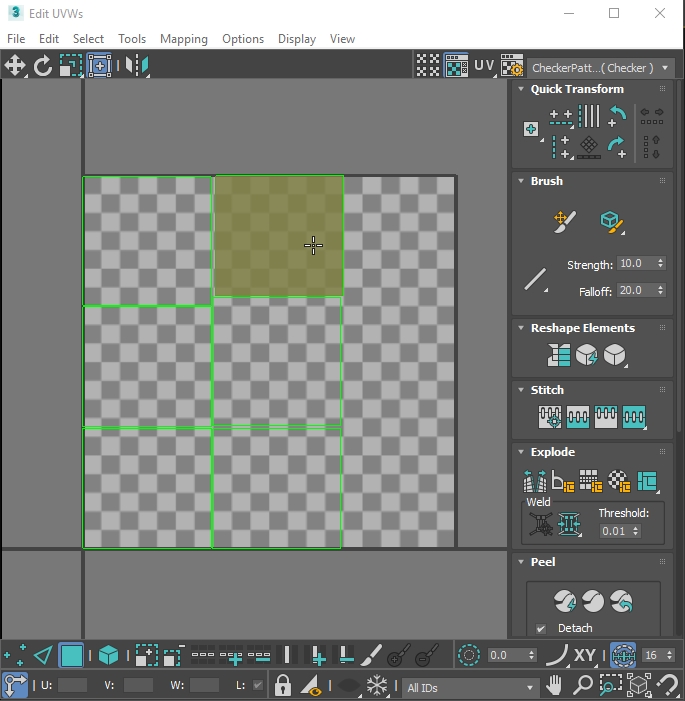Click the Falloff value field
The width and height of the screenshot is (685, 701).
coord(636,290)
